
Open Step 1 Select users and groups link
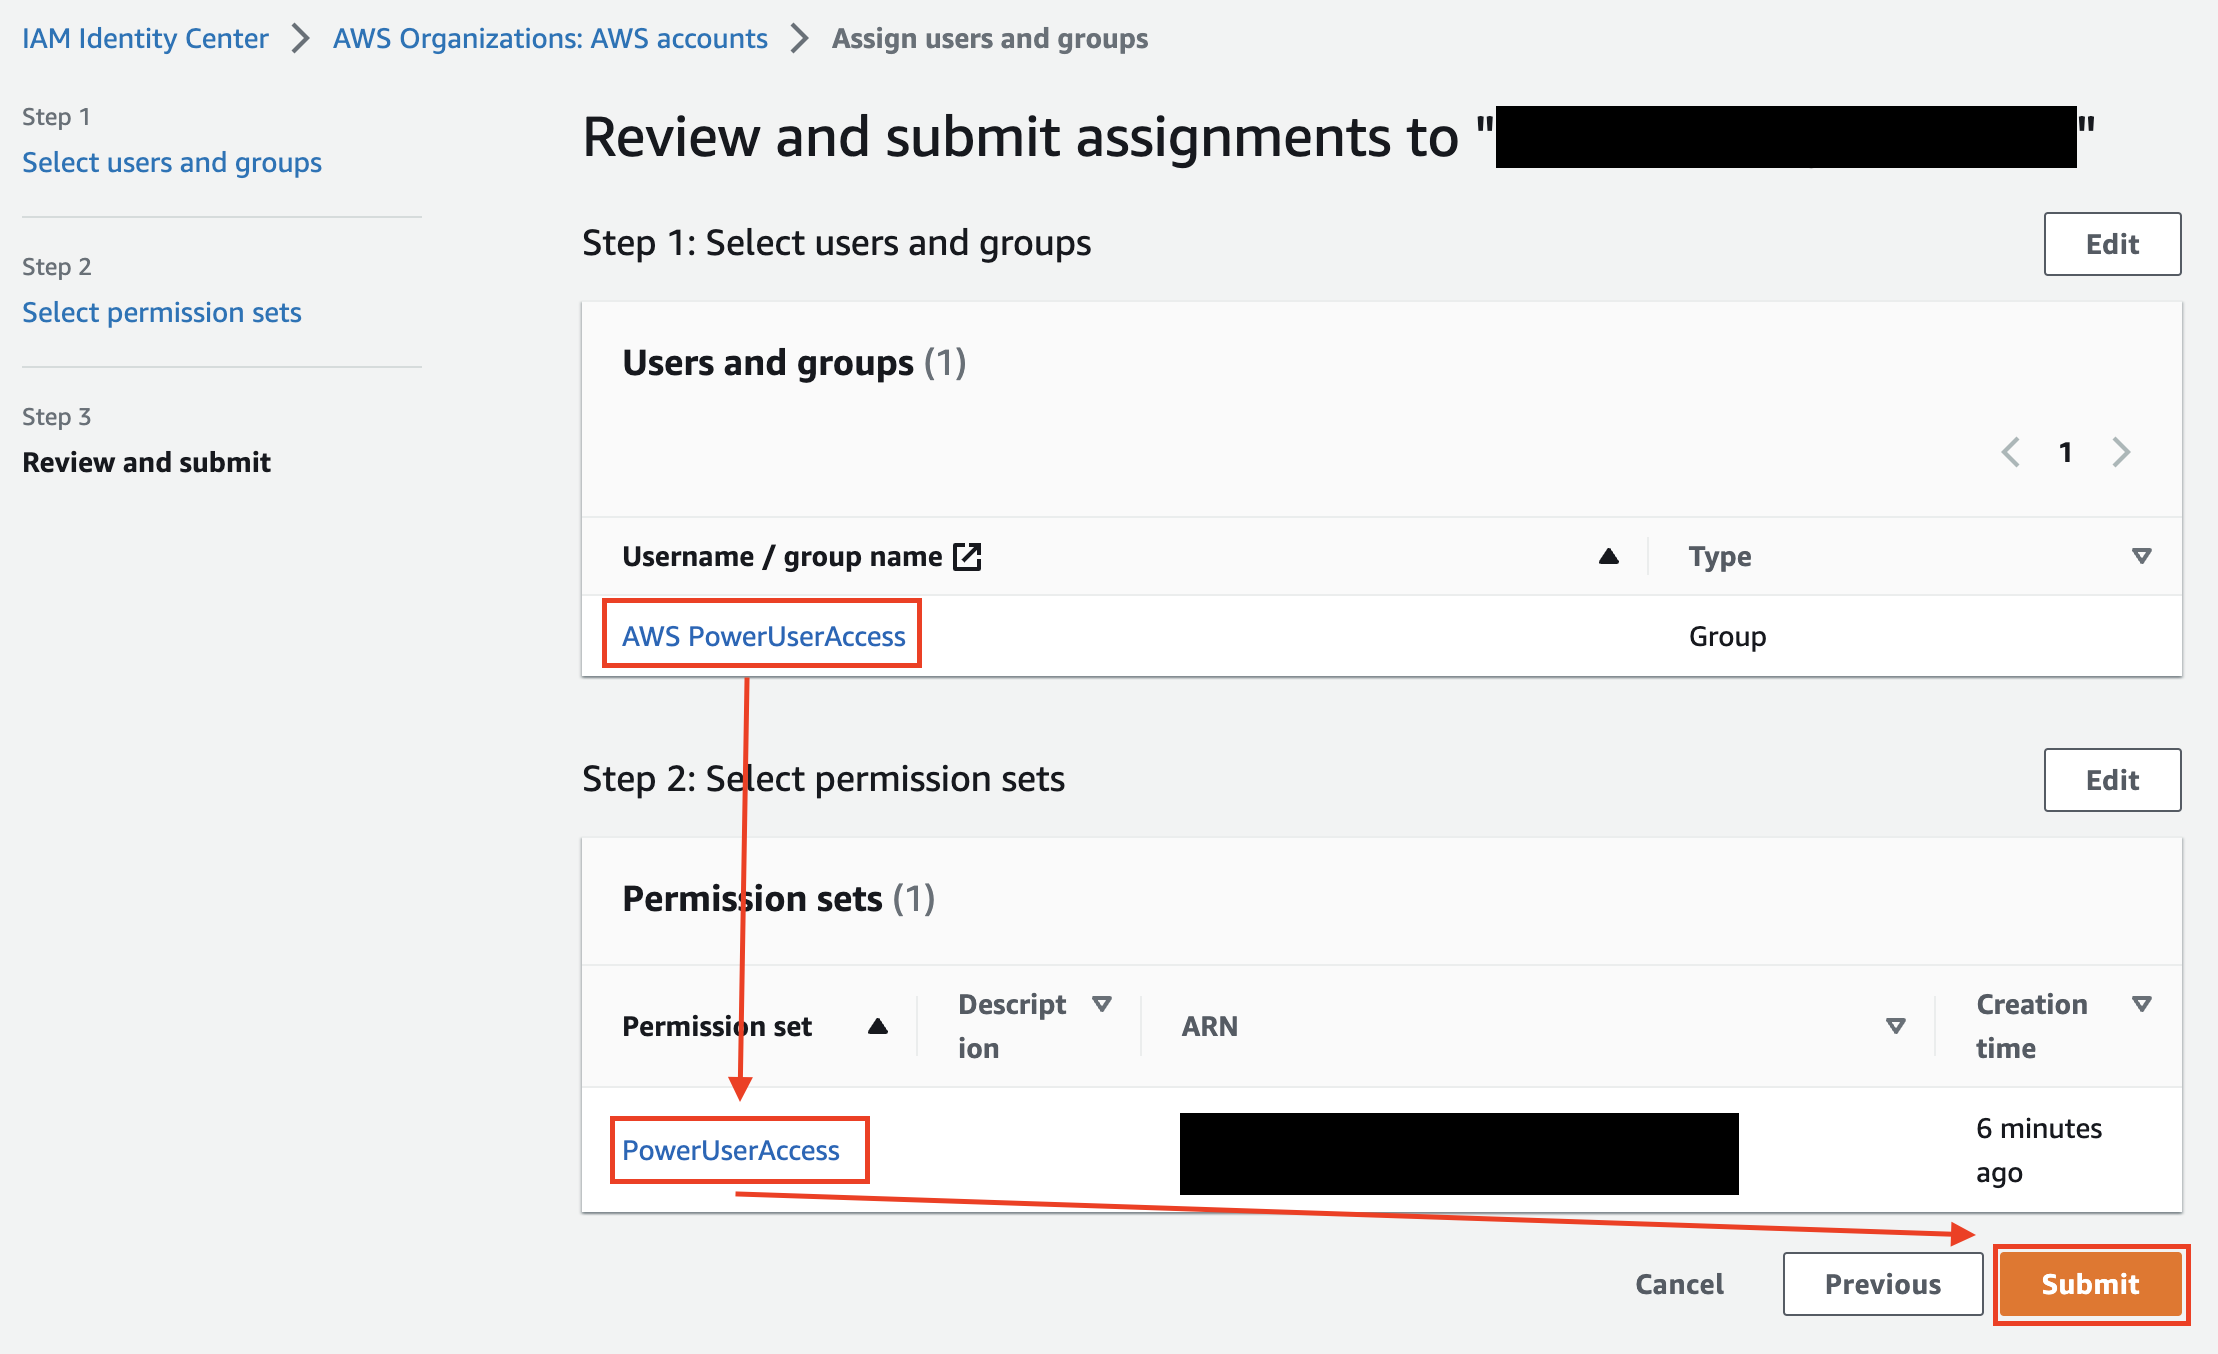(x=172, y=162)
